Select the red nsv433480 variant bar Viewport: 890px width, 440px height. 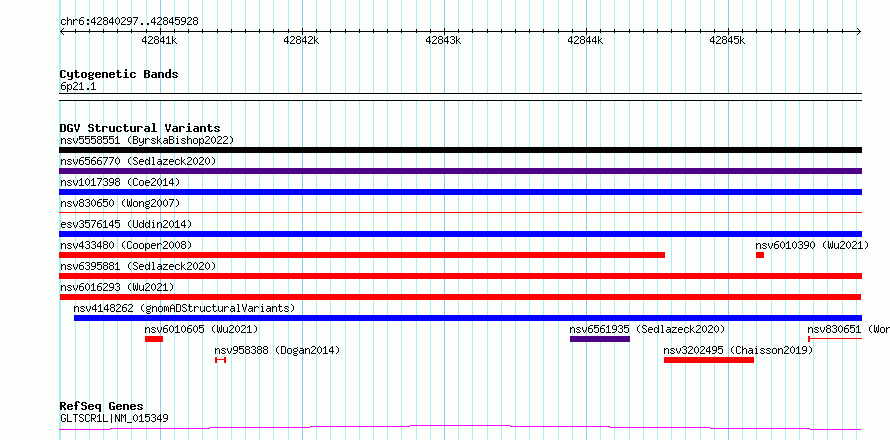(362, 255)
